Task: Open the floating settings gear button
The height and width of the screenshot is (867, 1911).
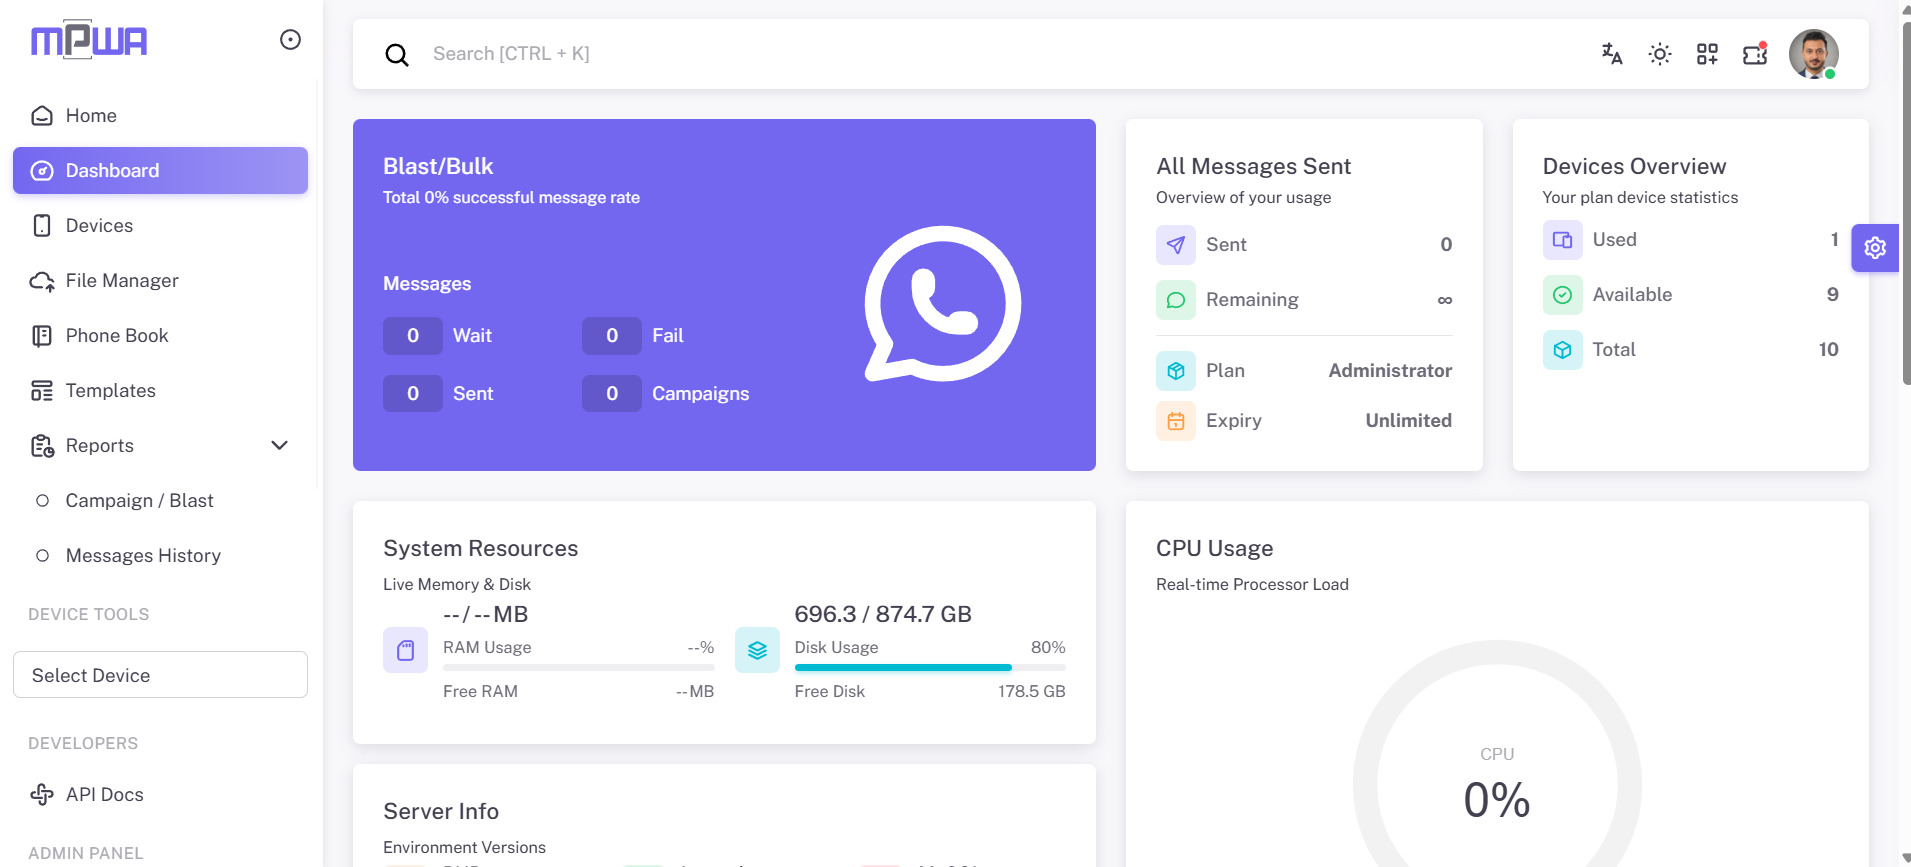Action: pos(1875,248)
